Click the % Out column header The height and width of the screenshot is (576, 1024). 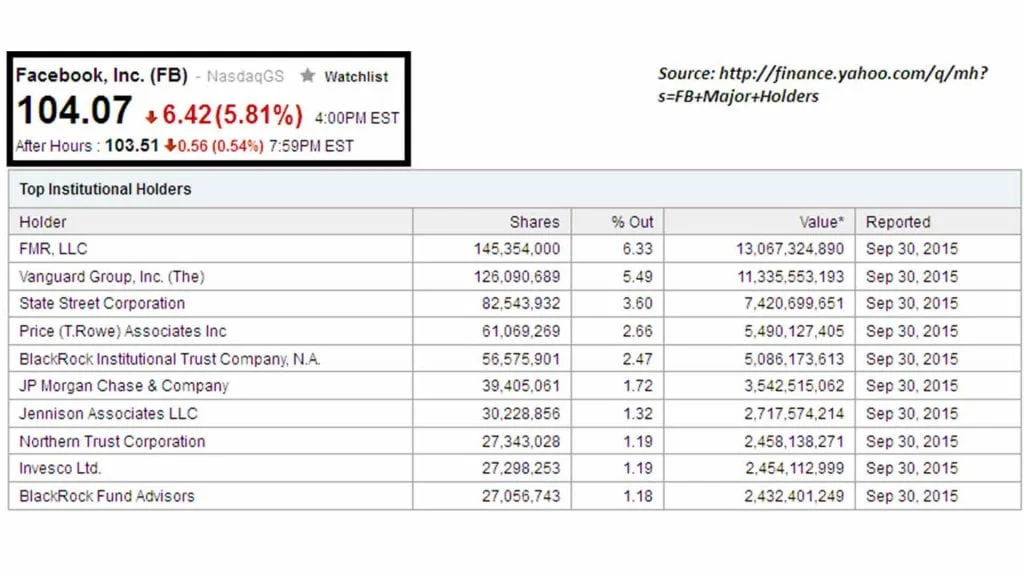(632, 222)
